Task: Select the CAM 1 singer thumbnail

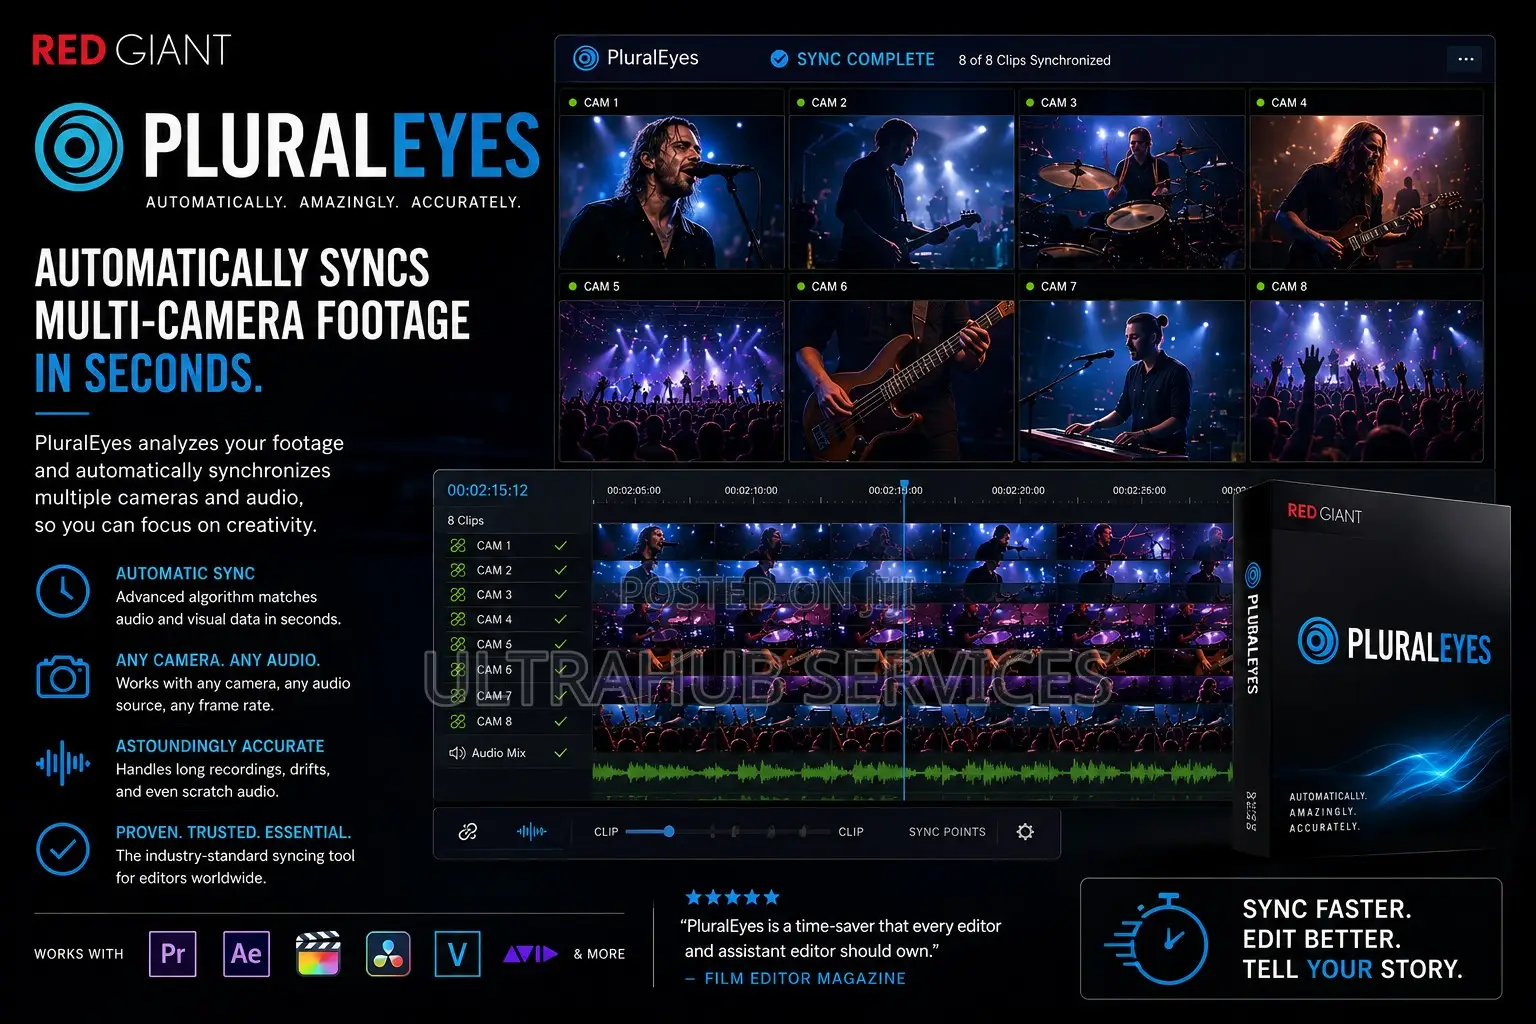Action: tap(672, 191)
